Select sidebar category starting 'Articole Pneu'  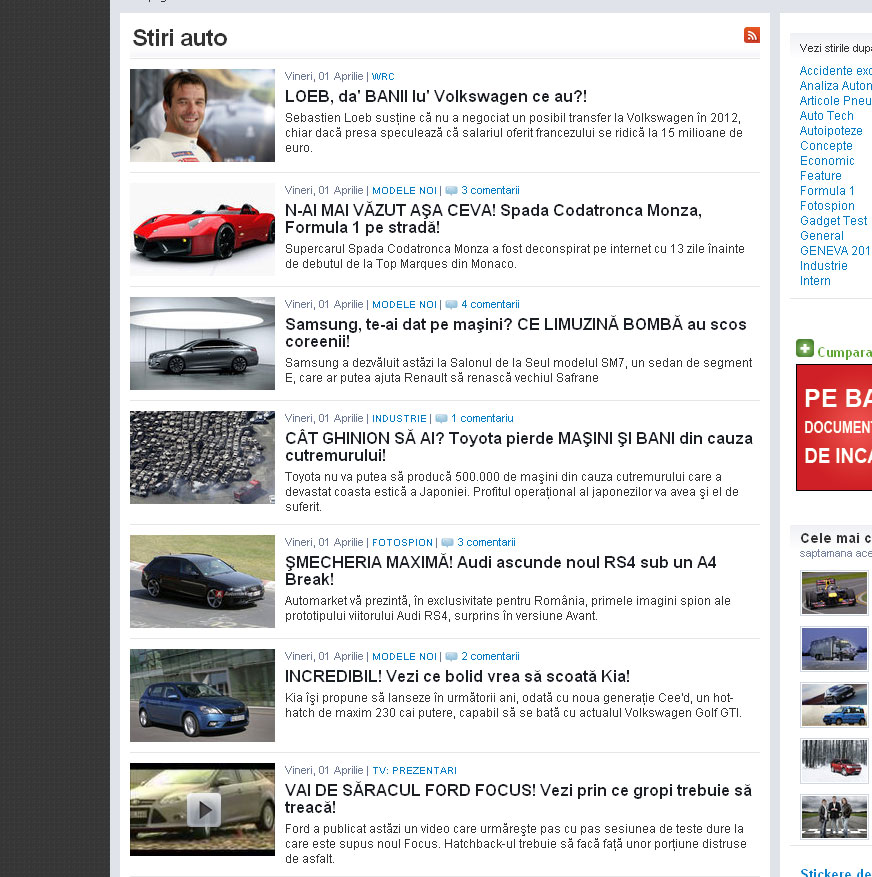836,101
